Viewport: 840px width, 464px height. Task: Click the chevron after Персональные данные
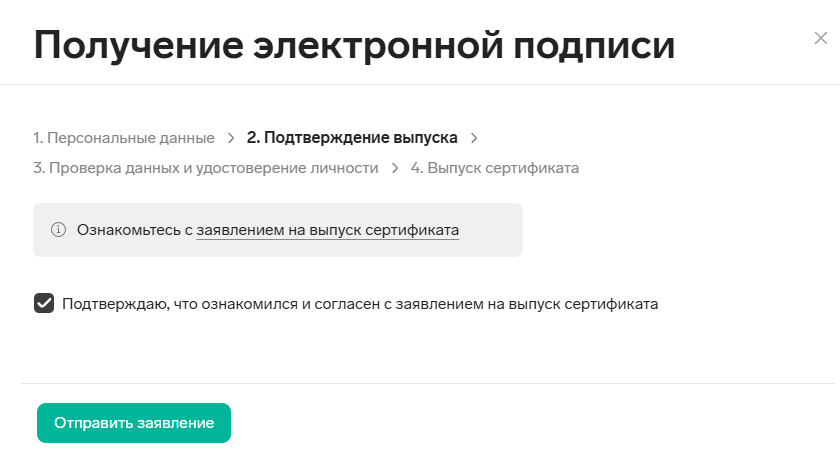231,138
